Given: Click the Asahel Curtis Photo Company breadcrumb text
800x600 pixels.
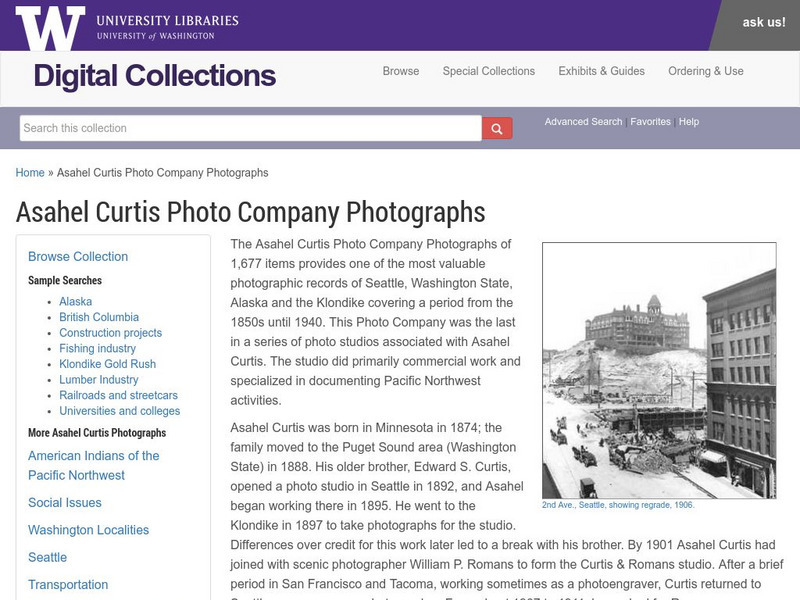Looking at the screenshot, I should [x=162, y=172].
